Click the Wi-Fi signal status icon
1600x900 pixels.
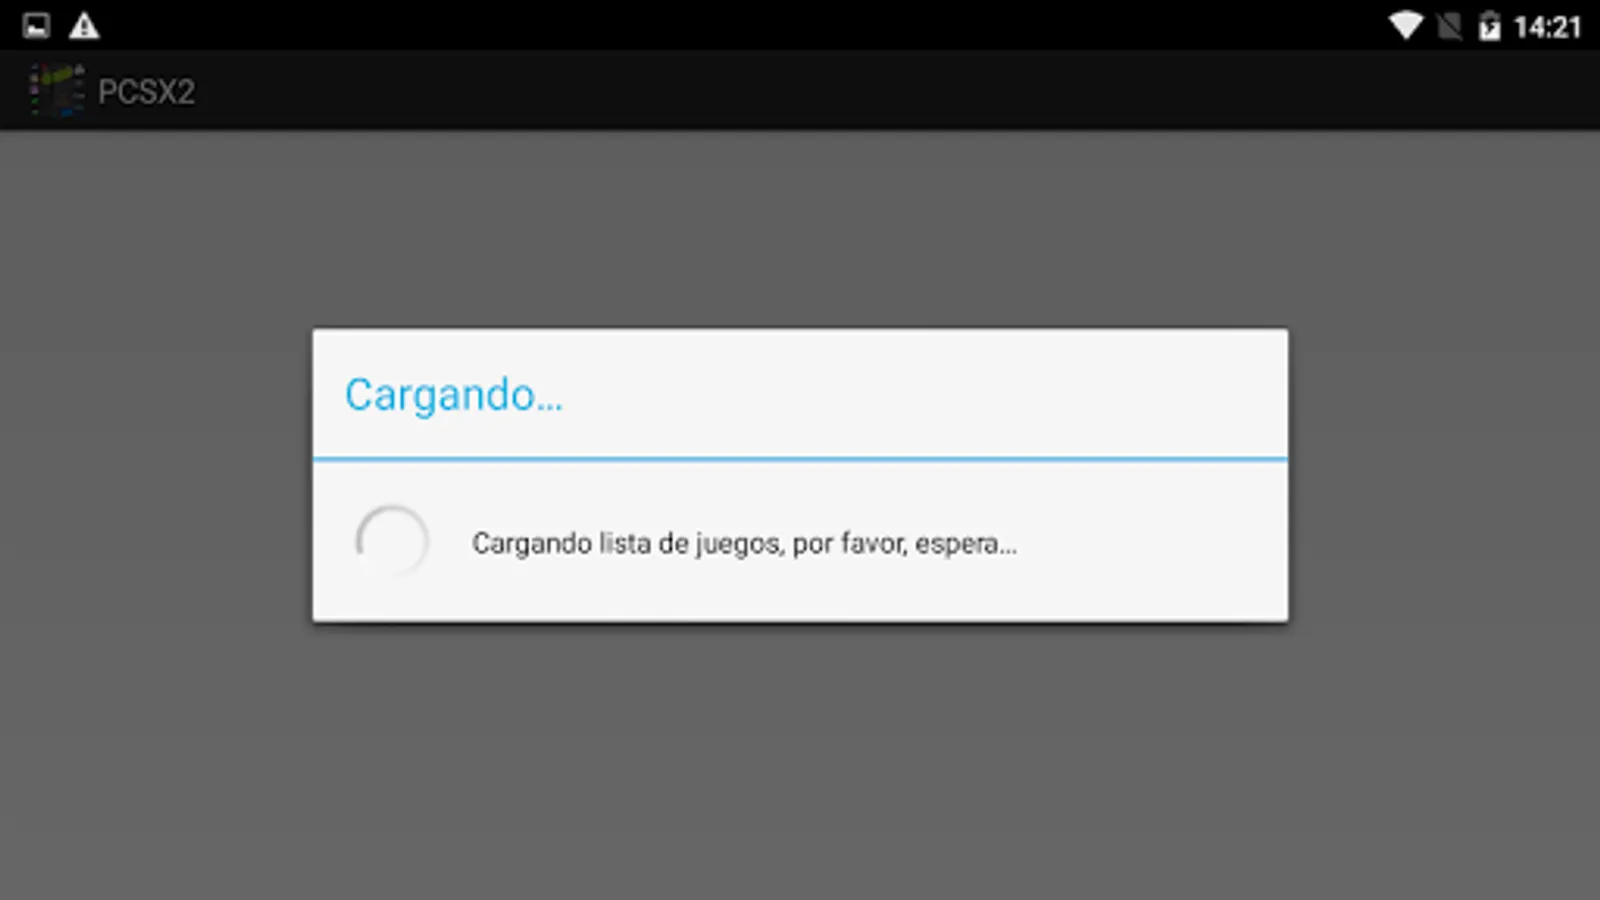[x=1406, y=26]
